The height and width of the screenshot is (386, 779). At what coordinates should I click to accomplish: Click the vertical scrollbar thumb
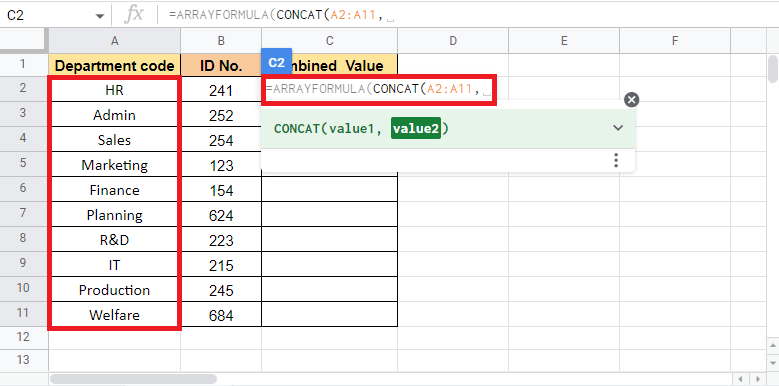[x=773, y=69]
